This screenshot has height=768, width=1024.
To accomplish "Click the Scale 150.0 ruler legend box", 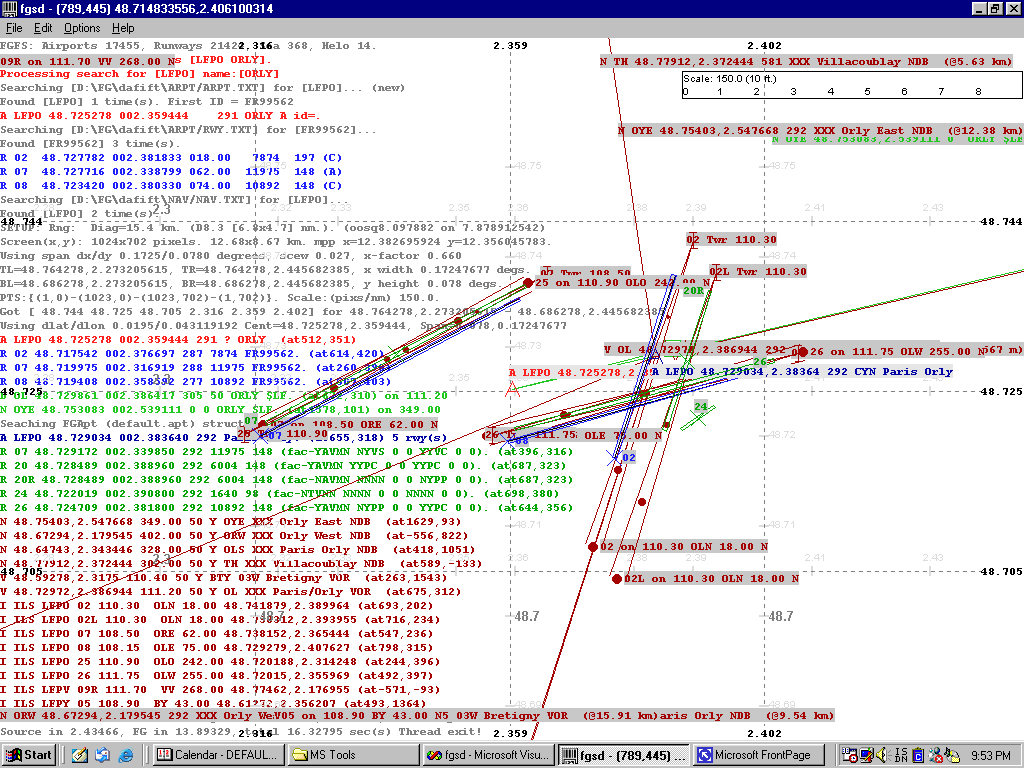I will click(850, 85).
